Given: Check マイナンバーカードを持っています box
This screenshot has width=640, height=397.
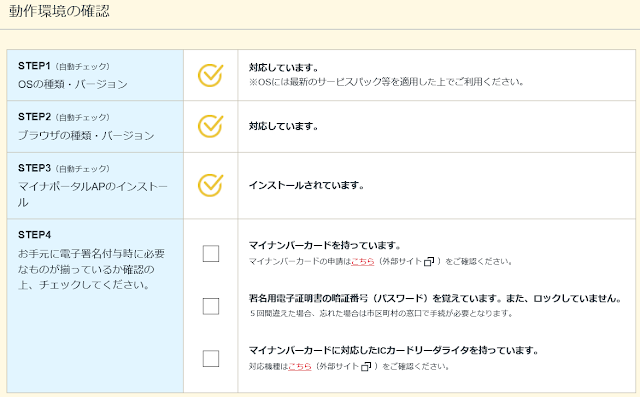Looking at the screenshot, I should click(211, 253).
